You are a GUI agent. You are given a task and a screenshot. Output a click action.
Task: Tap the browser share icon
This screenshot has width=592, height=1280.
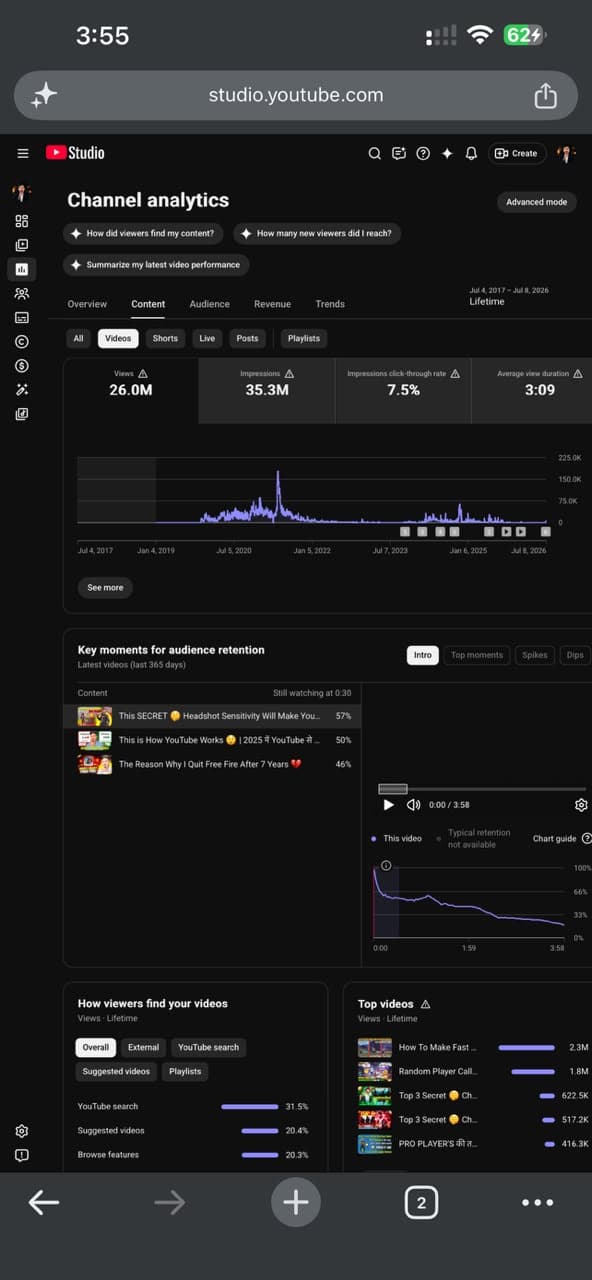pyautogui.click(x=545, y=95)
